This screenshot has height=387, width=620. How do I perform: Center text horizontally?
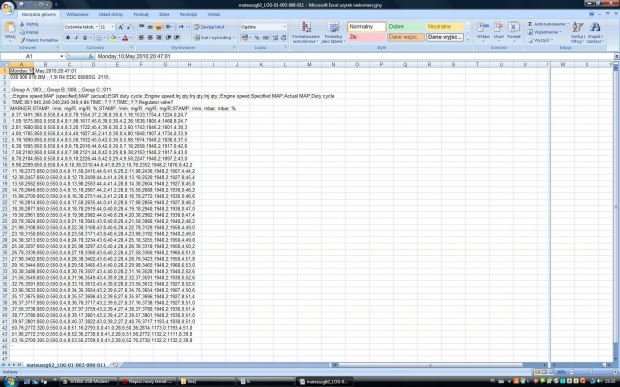point(150,38)
